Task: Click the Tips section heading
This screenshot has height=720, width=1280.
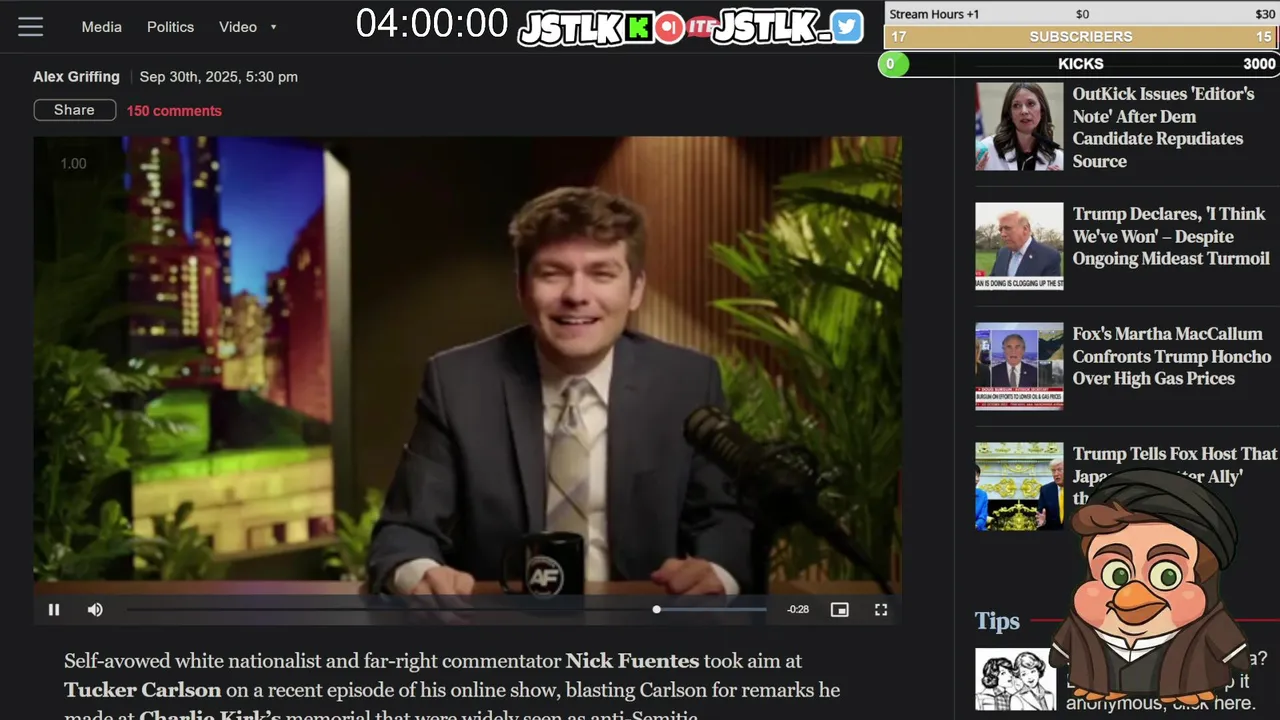Action: (x=997, y=621)
